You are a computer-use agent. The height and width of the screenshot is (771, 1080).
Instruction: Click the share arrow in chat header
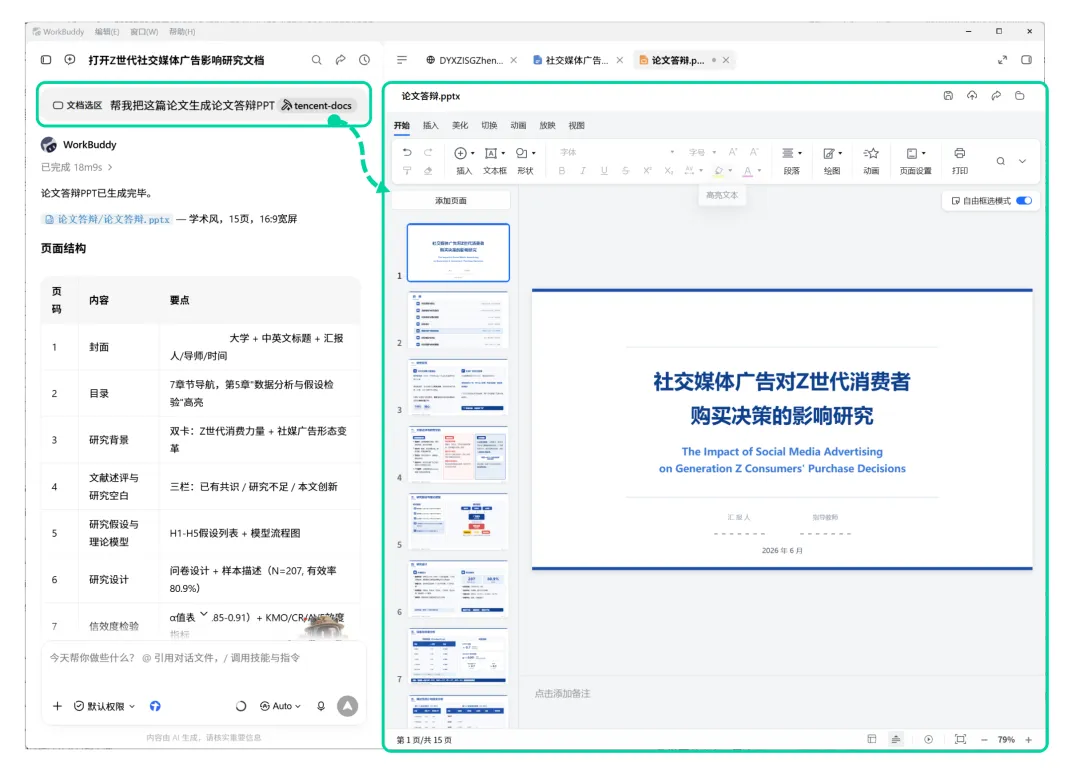tap(340, 60)
